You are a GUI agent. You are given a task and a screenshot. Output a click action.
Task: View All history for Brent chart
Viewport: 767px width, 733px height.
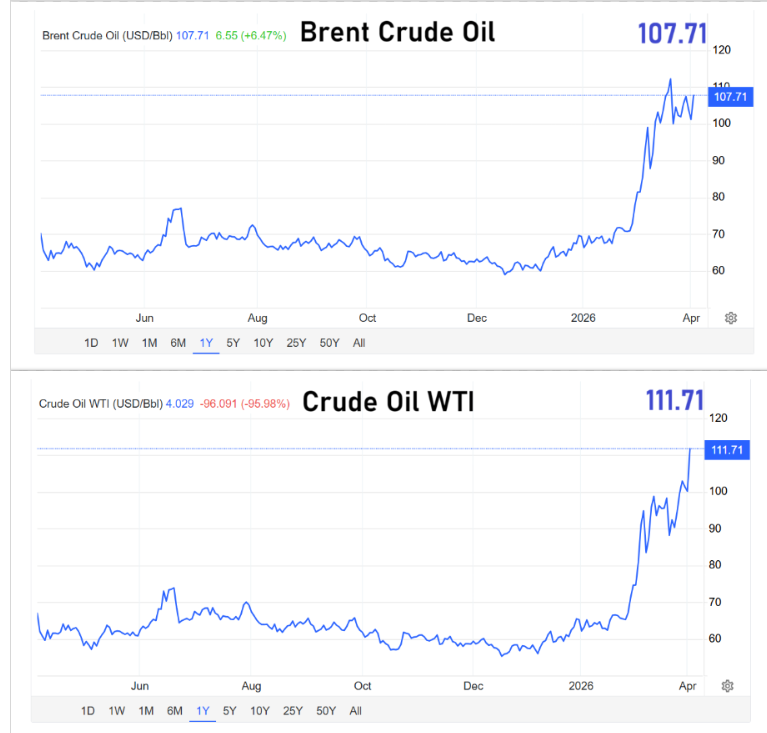pos(359,343)
